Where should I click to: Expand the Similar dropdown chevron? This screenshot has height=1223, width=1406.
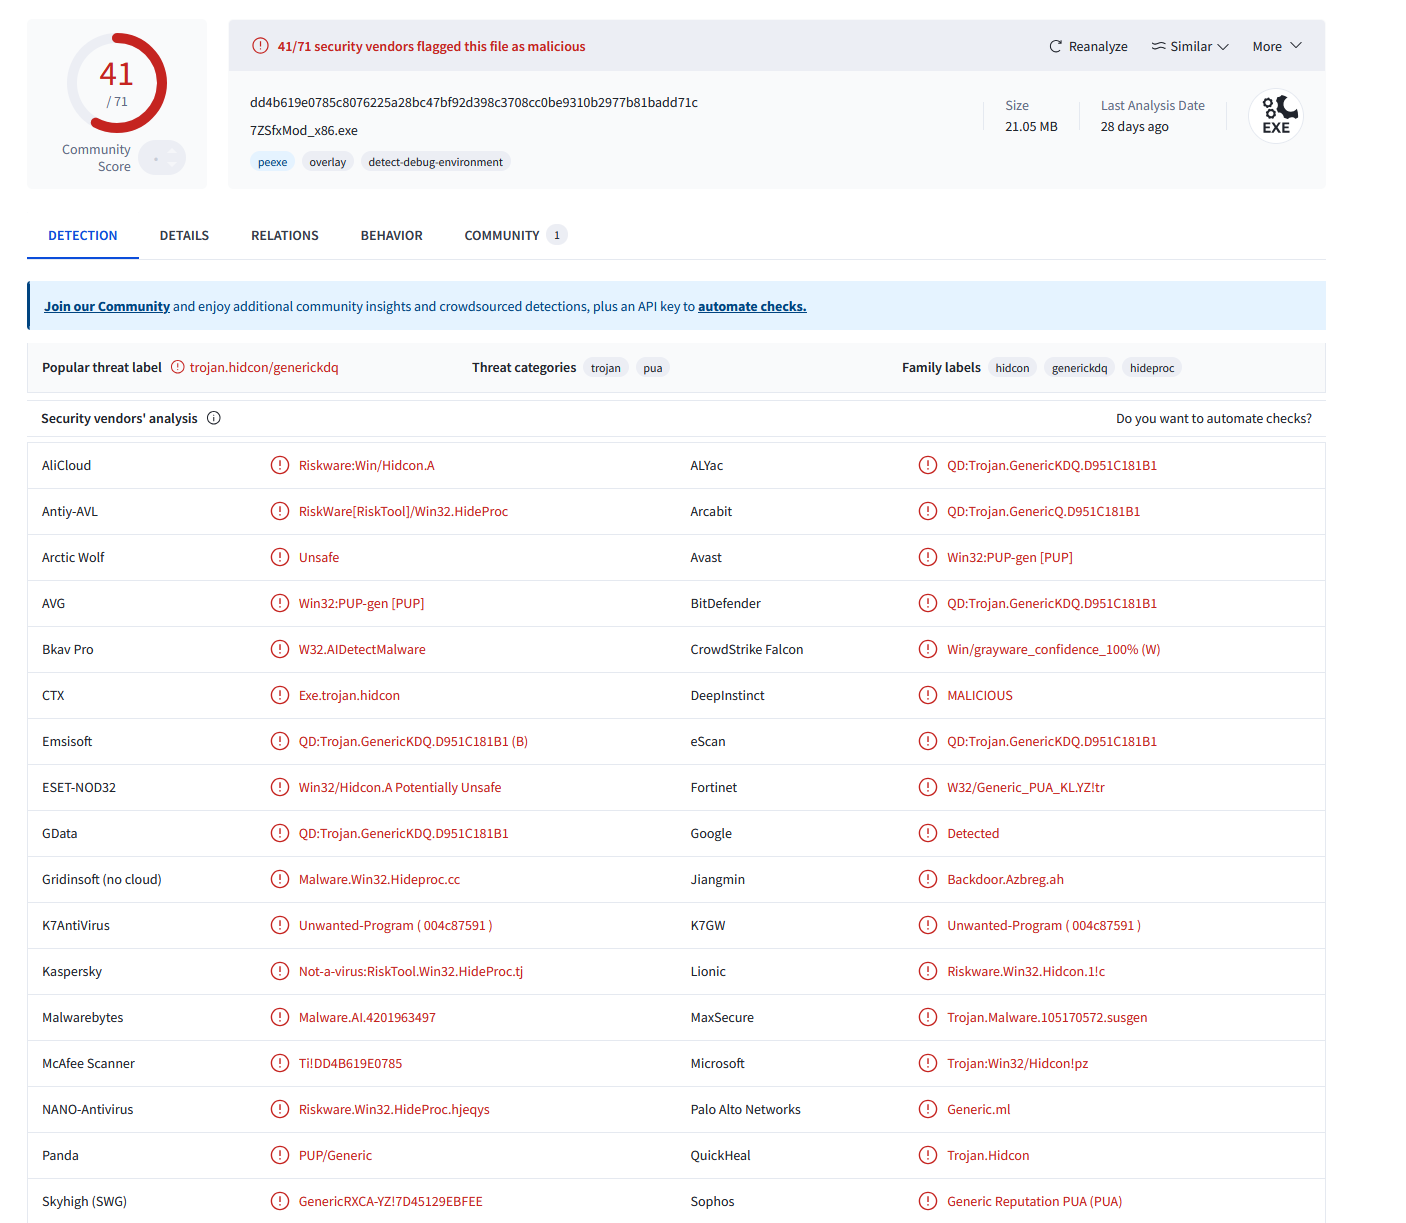click(1223, 47)
